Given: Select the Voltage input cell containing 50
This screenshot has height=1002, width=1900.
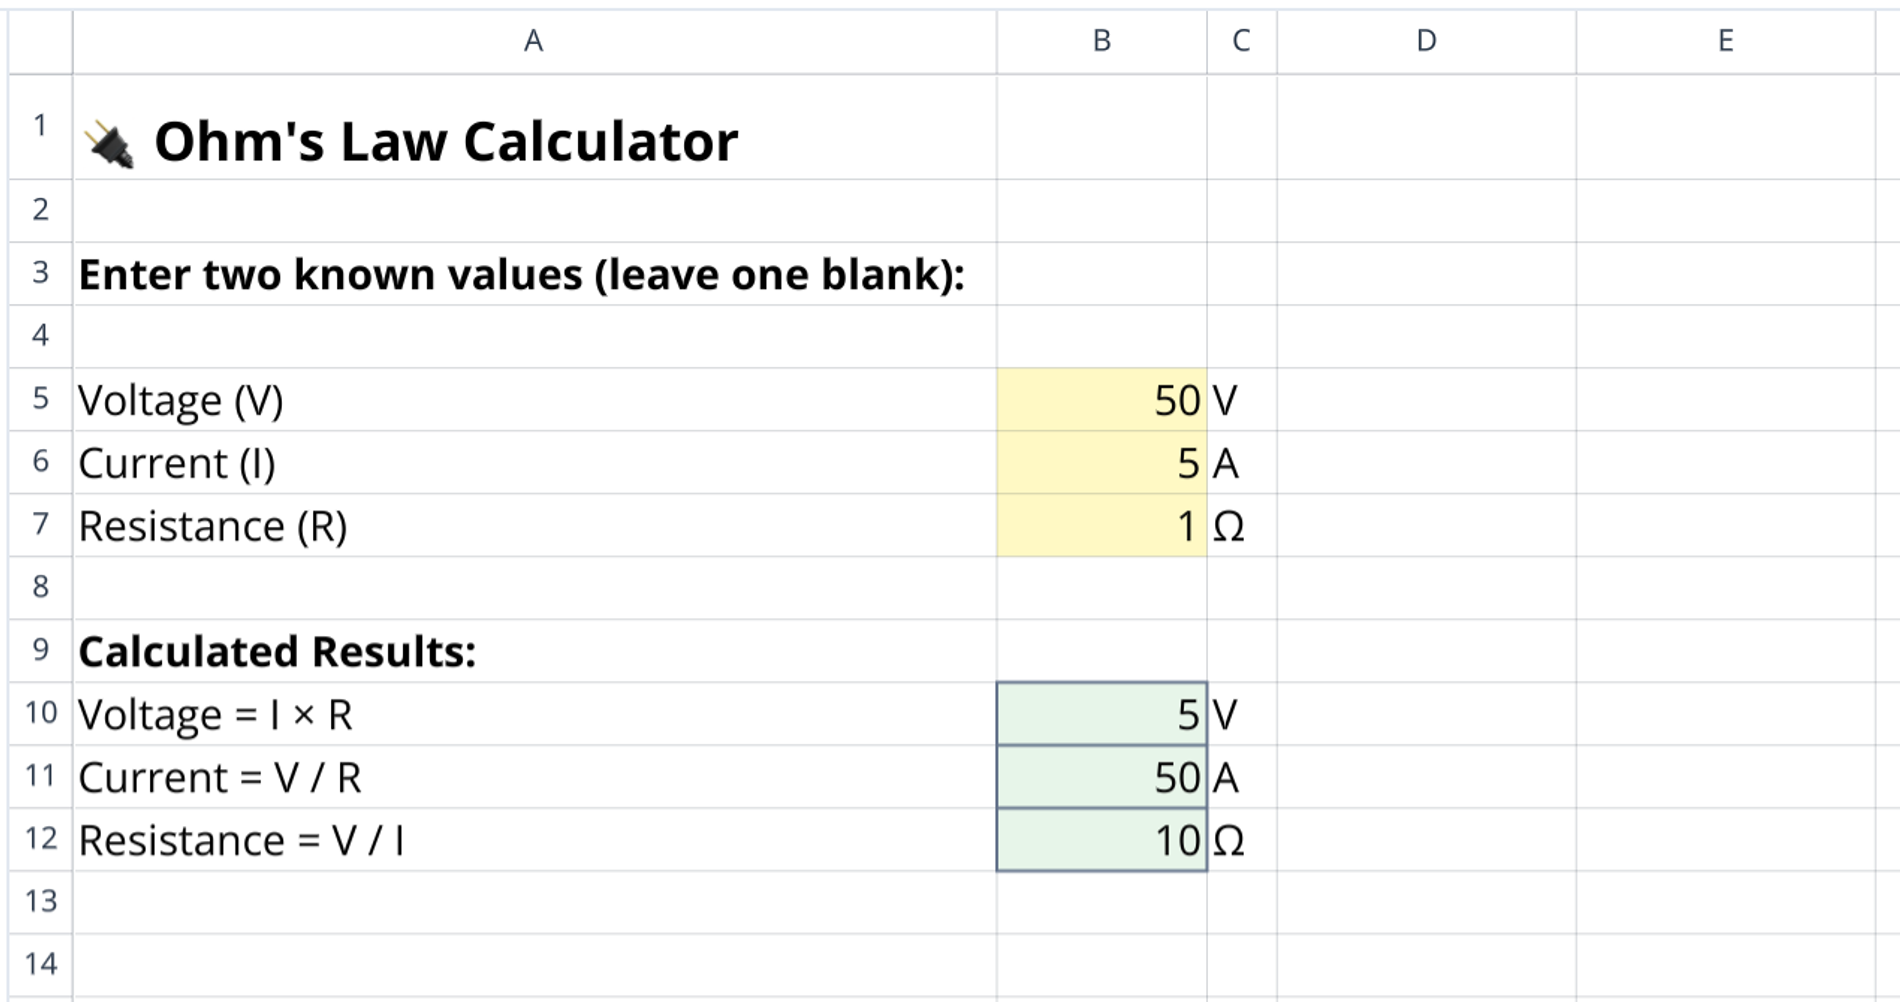Looking at the screenshot, I should pos(1100,399).
